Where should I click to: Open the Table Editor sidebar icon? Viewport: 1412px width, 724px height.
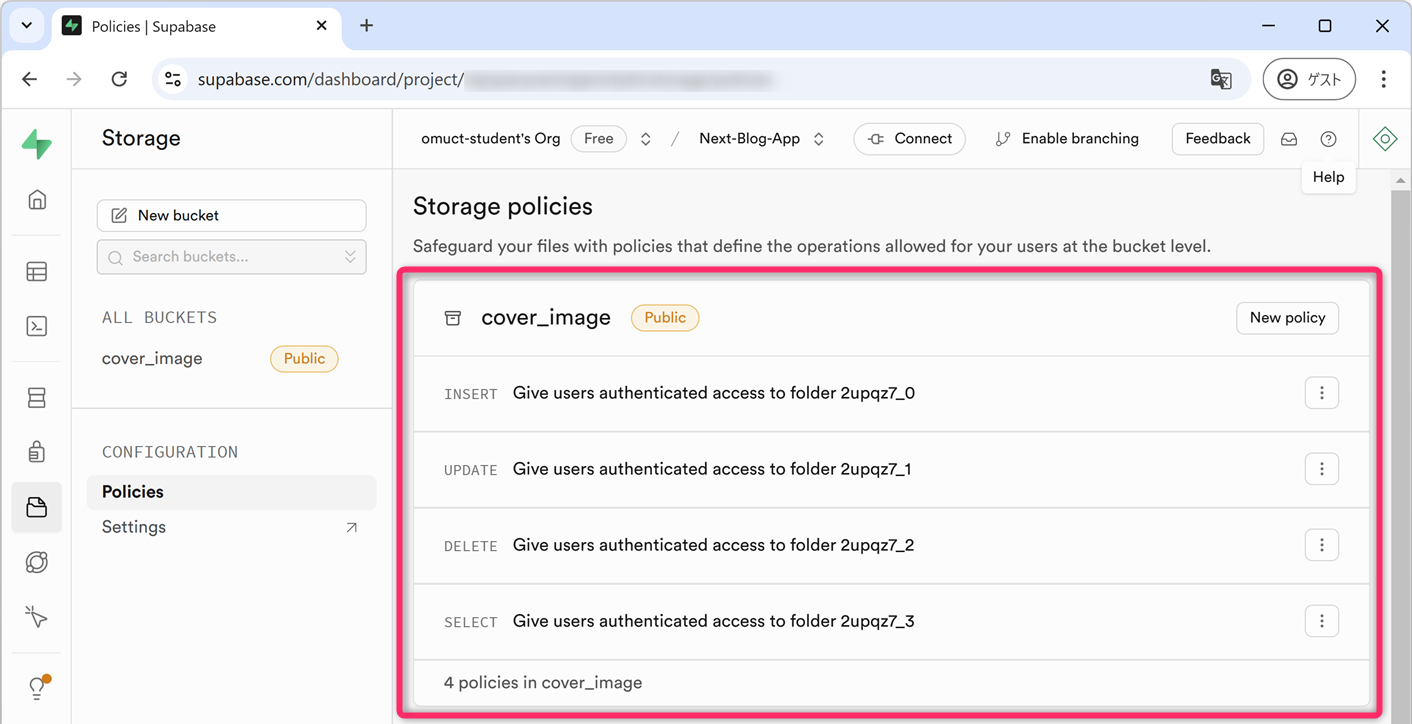point(37,272)
